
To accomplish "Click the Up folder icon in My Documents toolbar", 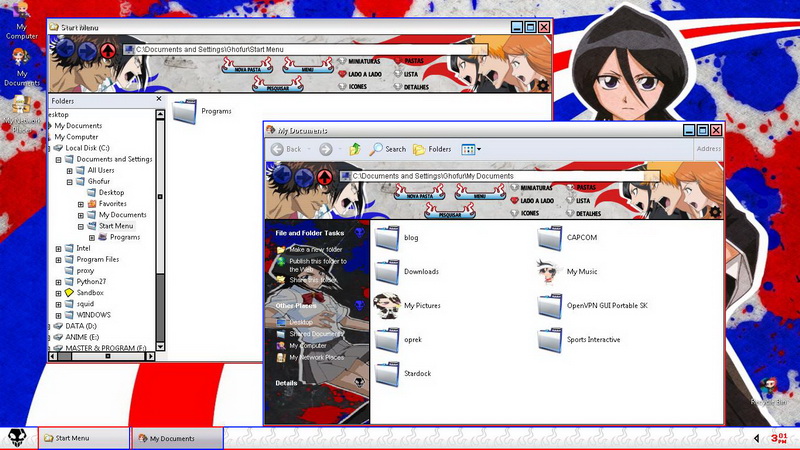I will point(355,149).
